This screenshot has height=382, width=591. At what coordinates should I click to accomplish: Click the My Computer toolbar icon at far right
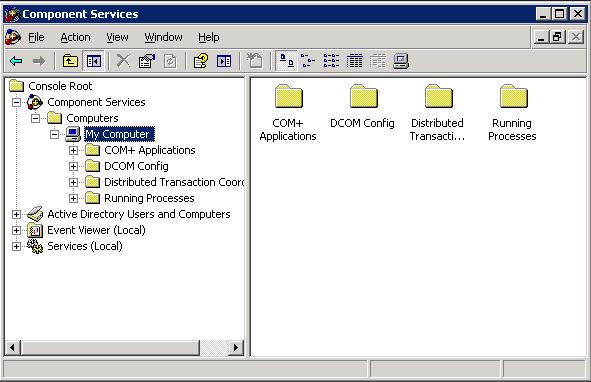401,61
